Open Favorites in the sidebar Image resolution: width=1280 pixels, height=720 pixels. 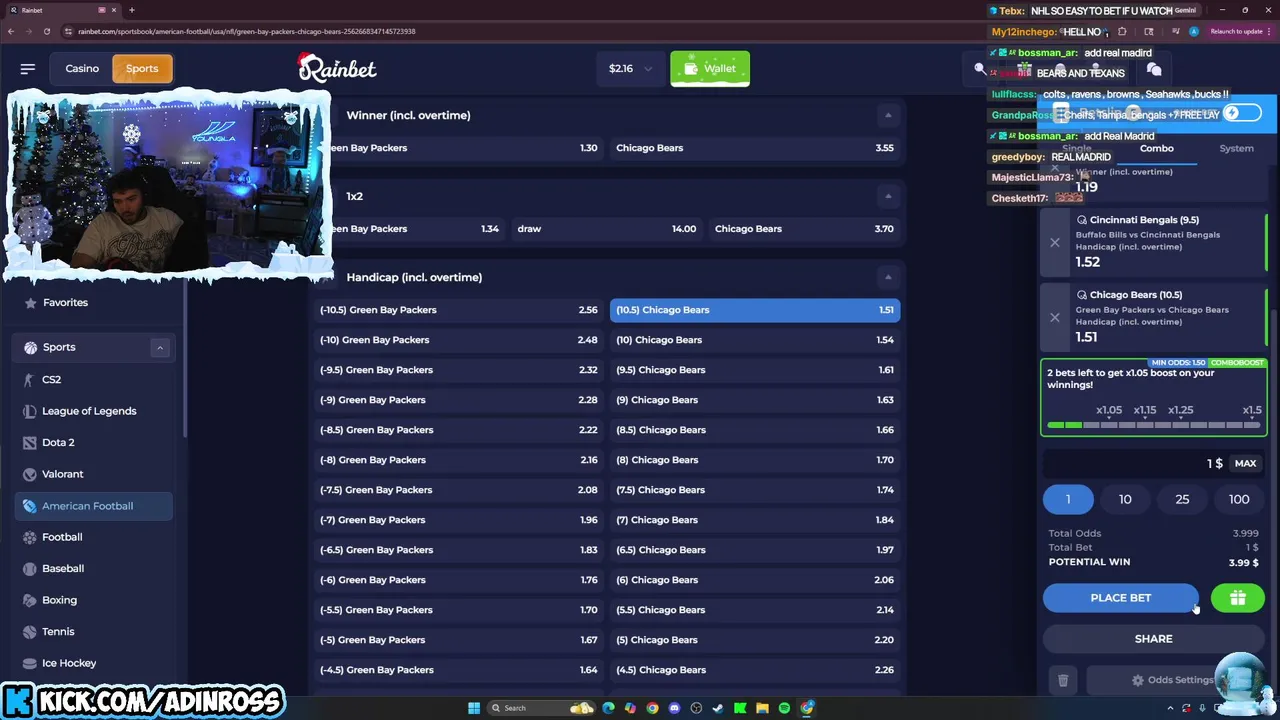pyautogui.click(x=65, y=302)
